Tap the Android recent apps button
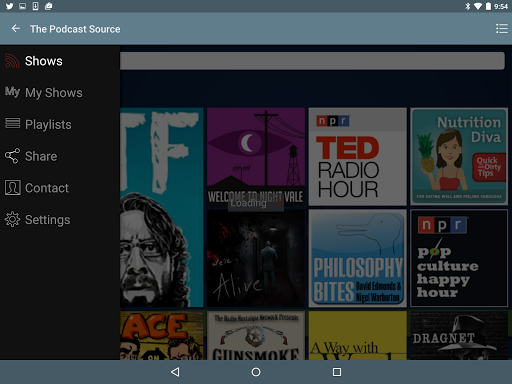512x384 pixels. tap(337, 372)
